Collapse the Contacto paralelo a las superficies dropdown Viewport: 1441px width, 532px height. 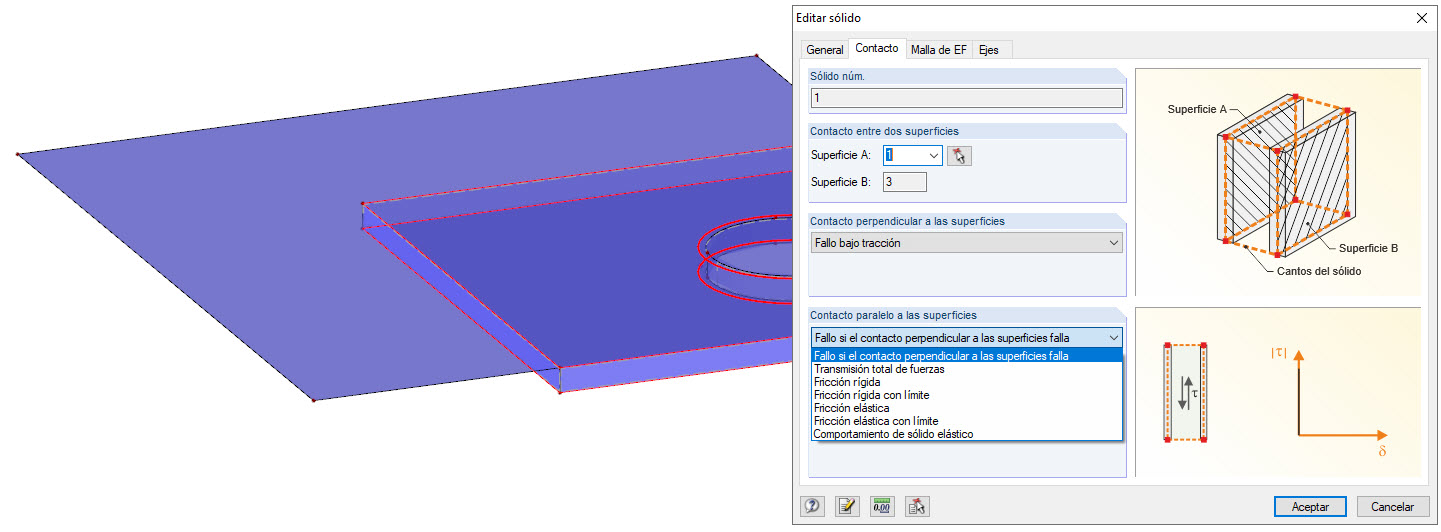click(x=1114, y=338)
